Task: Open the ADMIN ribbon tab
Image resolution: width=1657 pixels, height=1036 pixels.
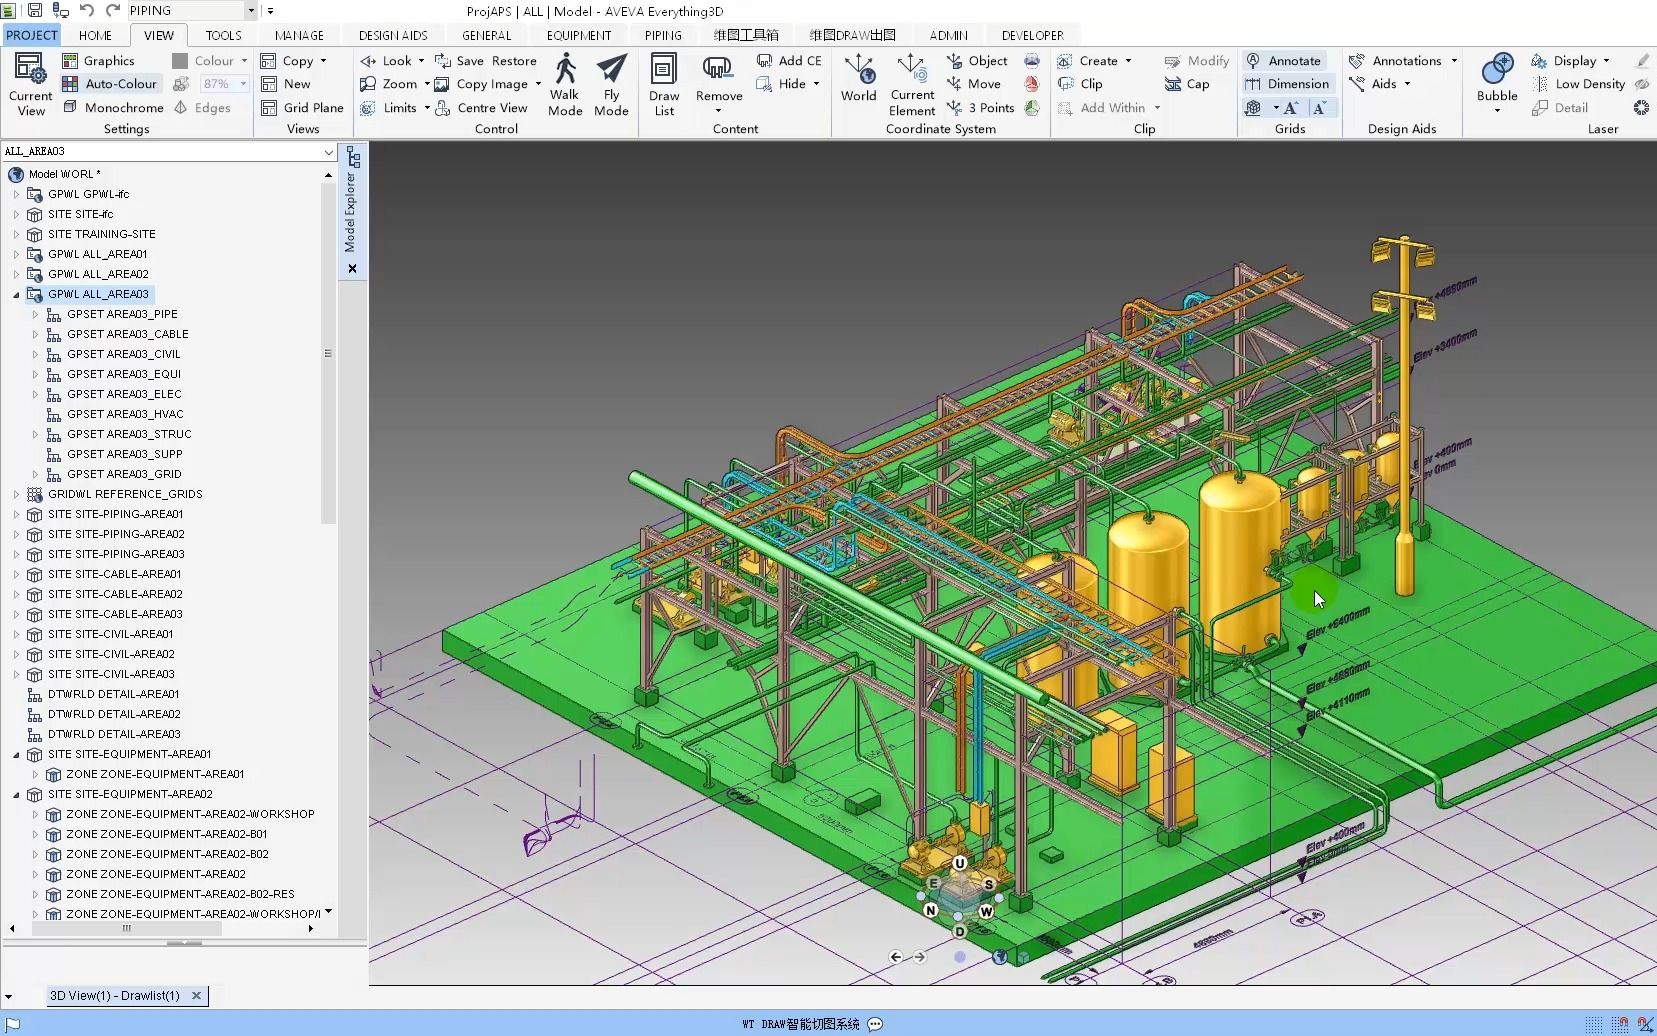Action: pyautogui.click(x=948, y=34)
